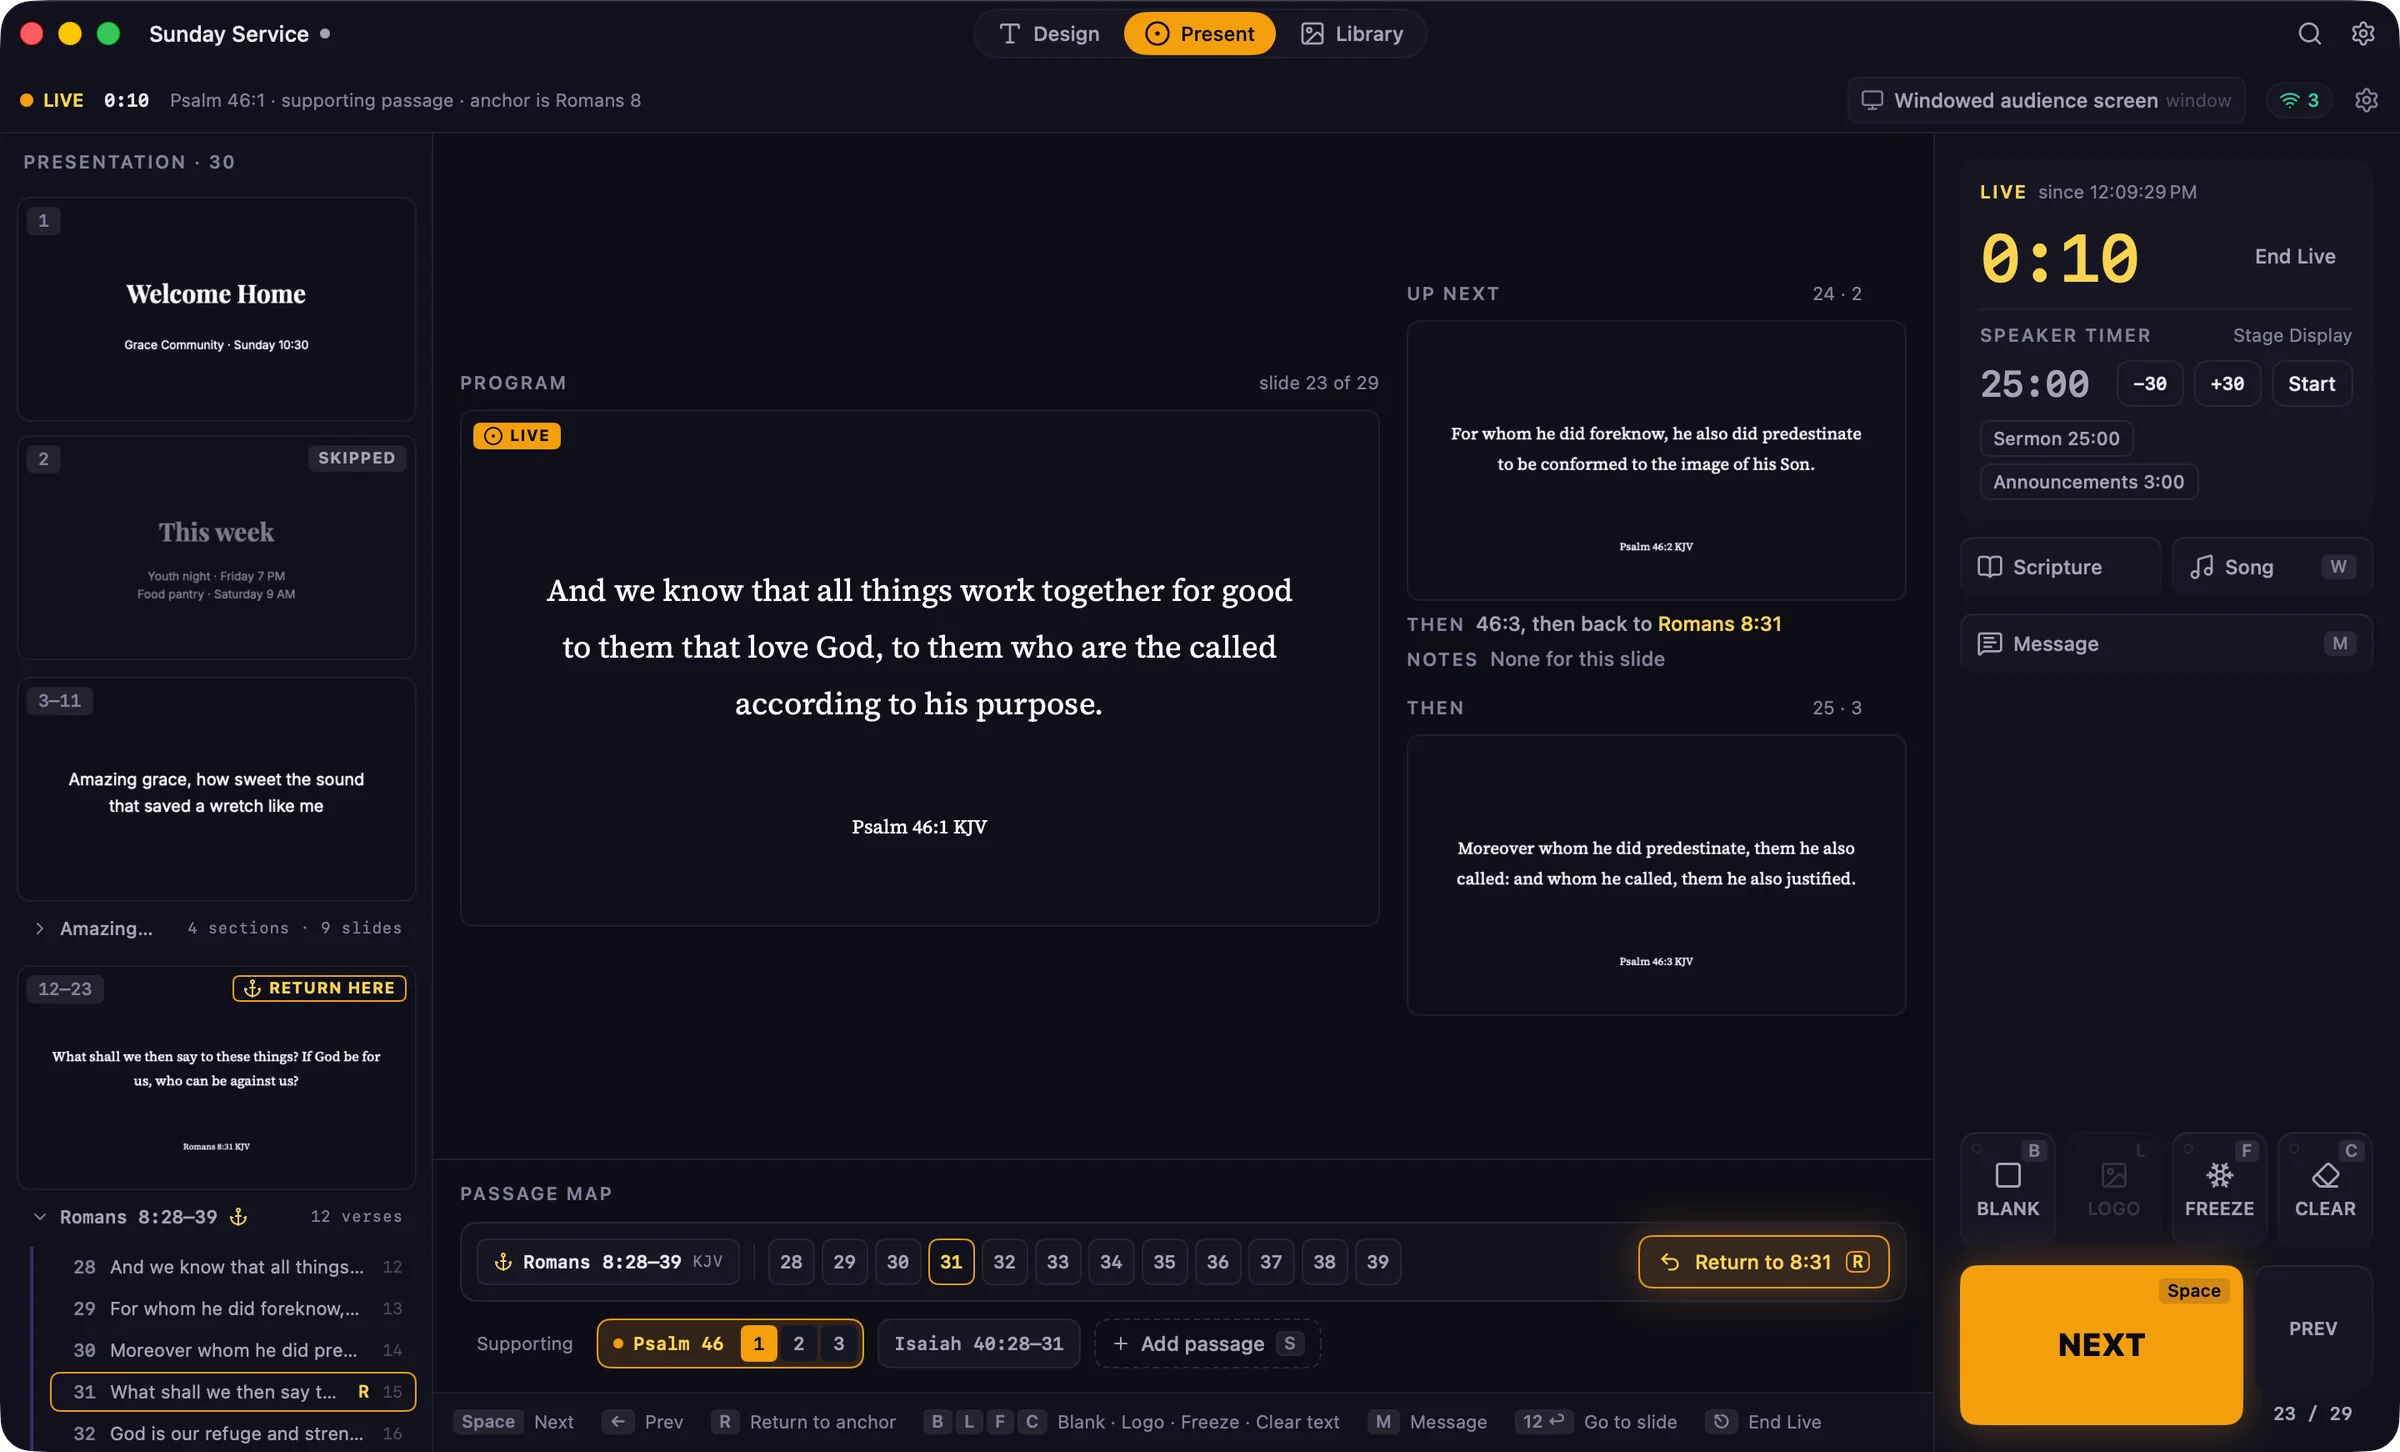Open app settings gear in title bar

tap(2363, 33)
